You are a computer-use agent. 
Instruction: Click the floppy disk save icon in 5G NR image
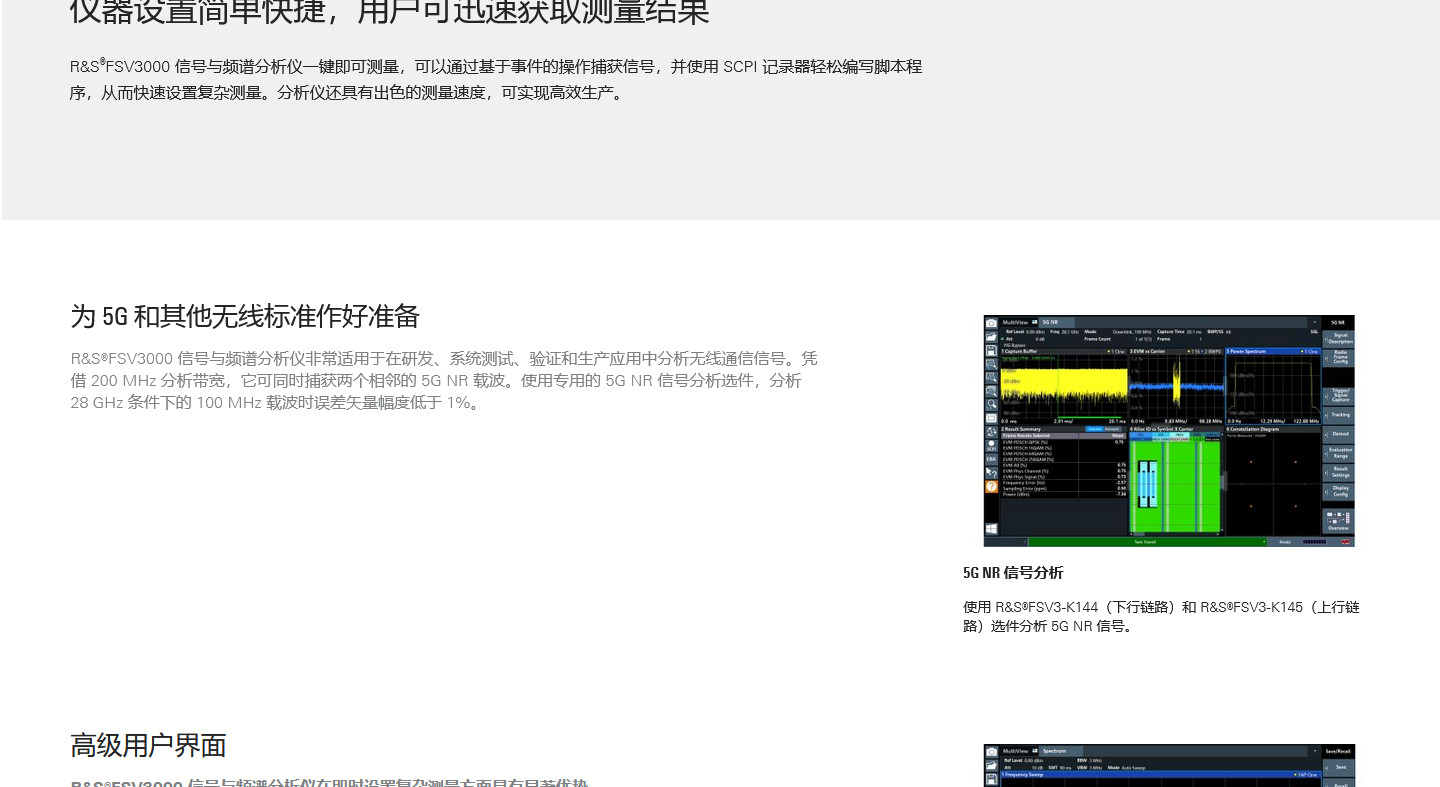991,351
